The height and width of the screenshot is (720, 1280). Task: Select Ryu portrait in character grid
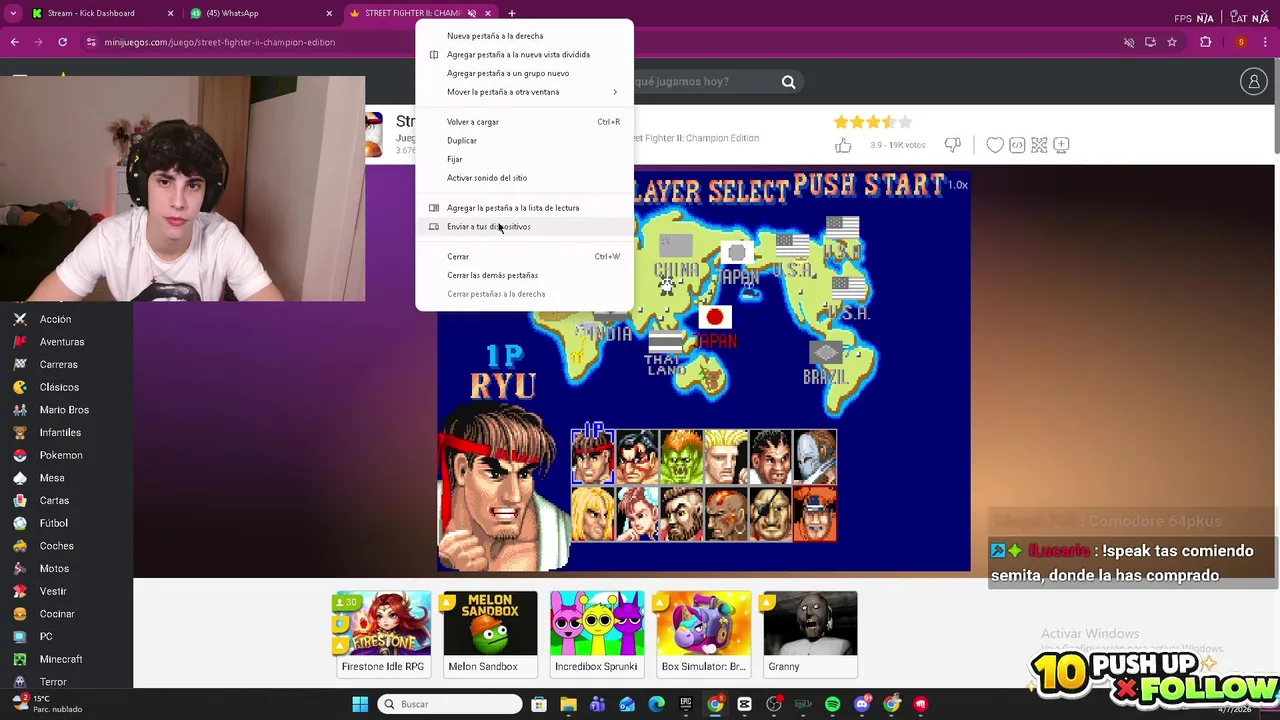[593, 458]
